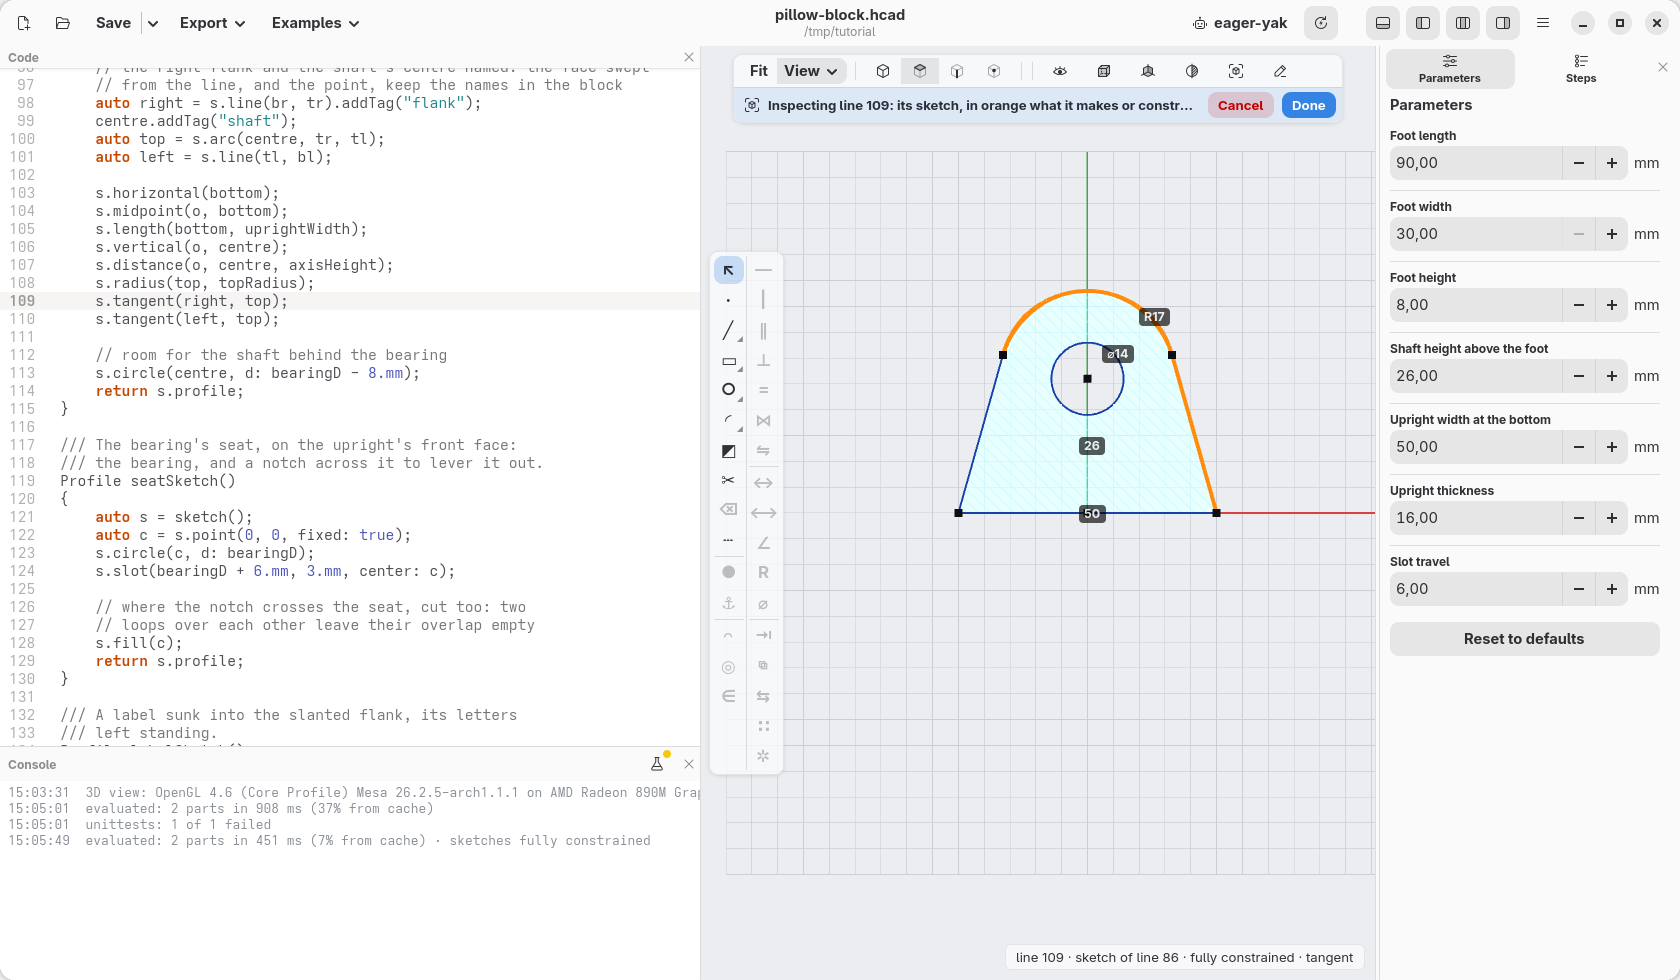
Task: Select the half-filled square fill tool
Action: point(728,451)
